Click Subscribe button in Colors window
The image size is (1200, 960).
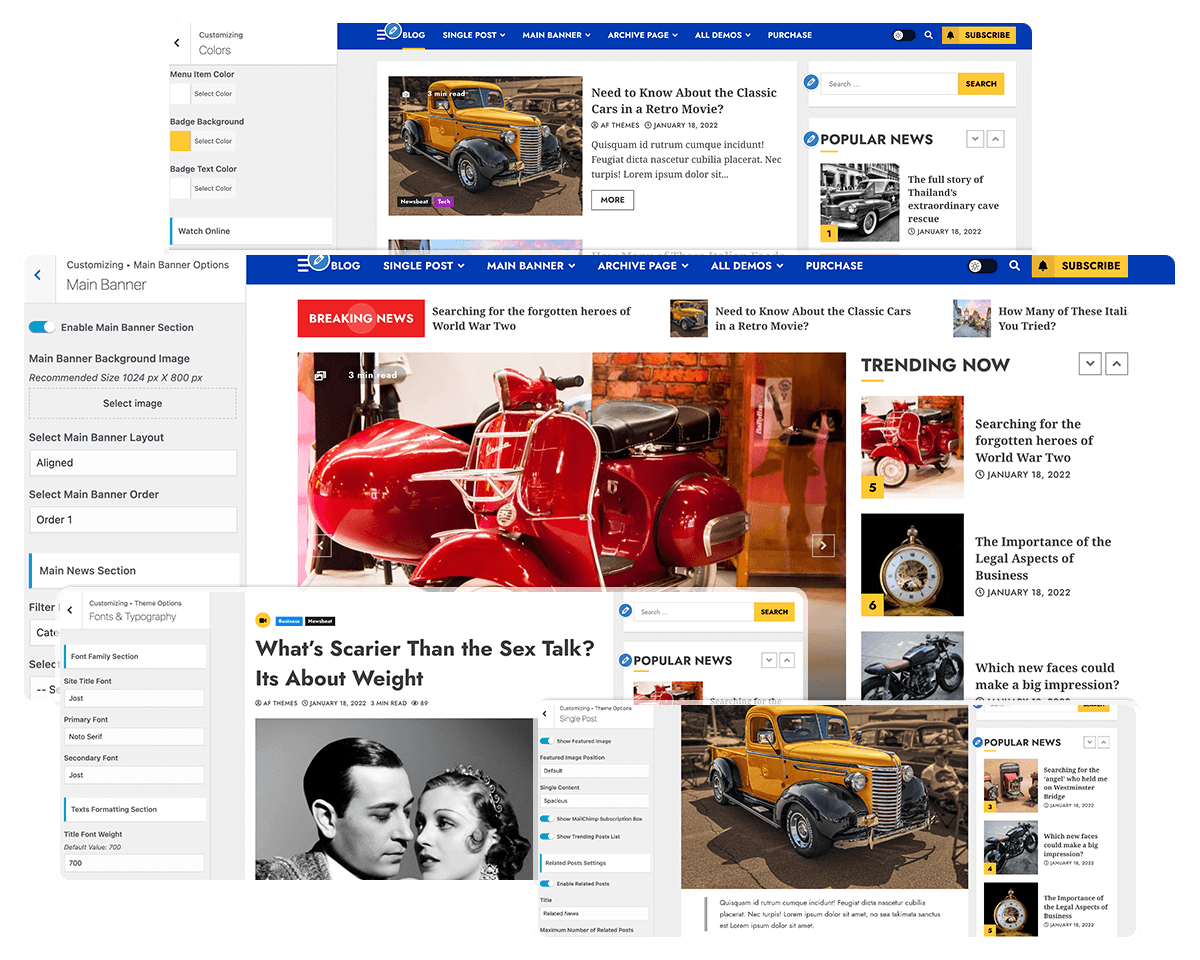coord(979,35)
